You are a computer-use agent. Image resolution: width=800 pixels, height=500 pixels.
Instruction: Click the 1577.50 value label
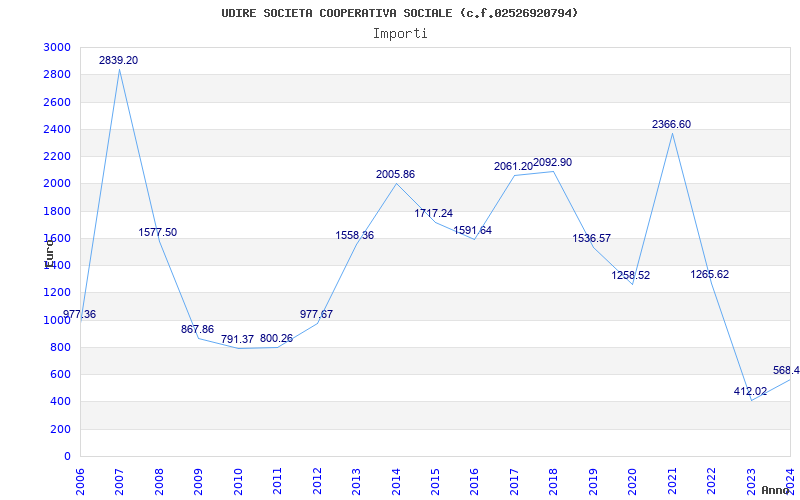tap(158, 232)
